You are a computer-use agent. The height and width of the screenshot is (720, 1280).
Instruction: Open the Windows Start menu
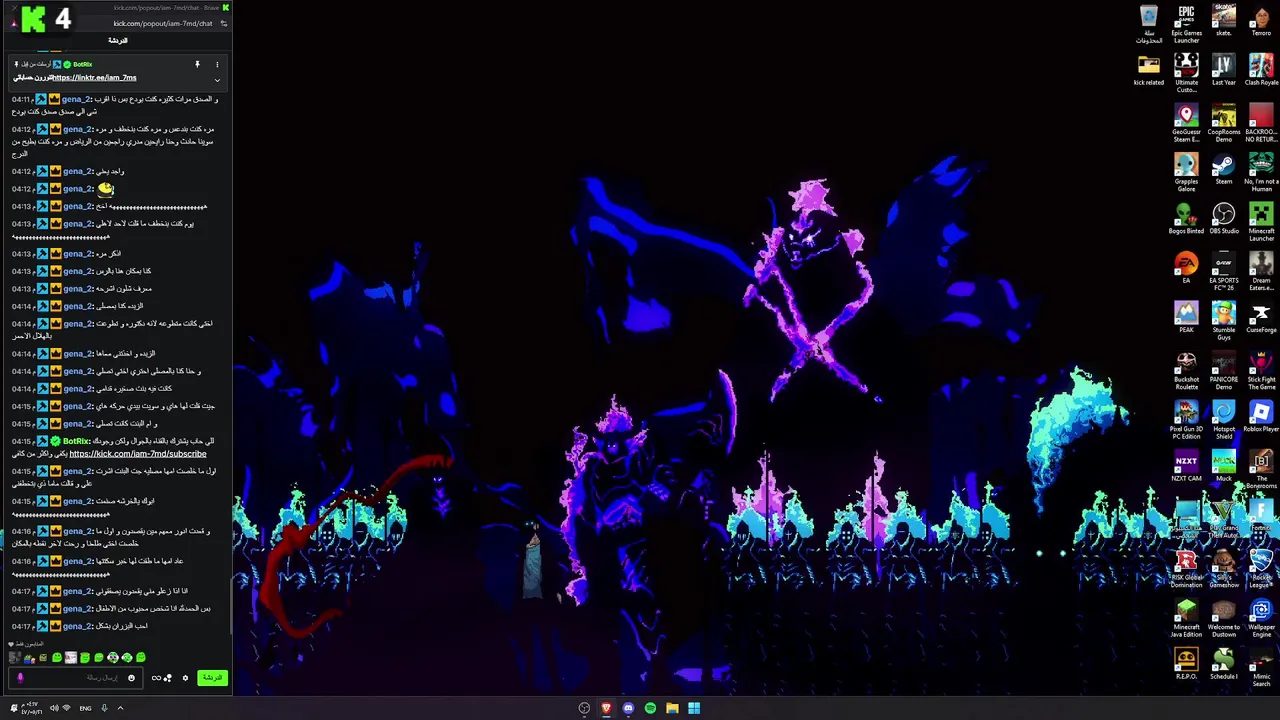[x=694, y=708]
